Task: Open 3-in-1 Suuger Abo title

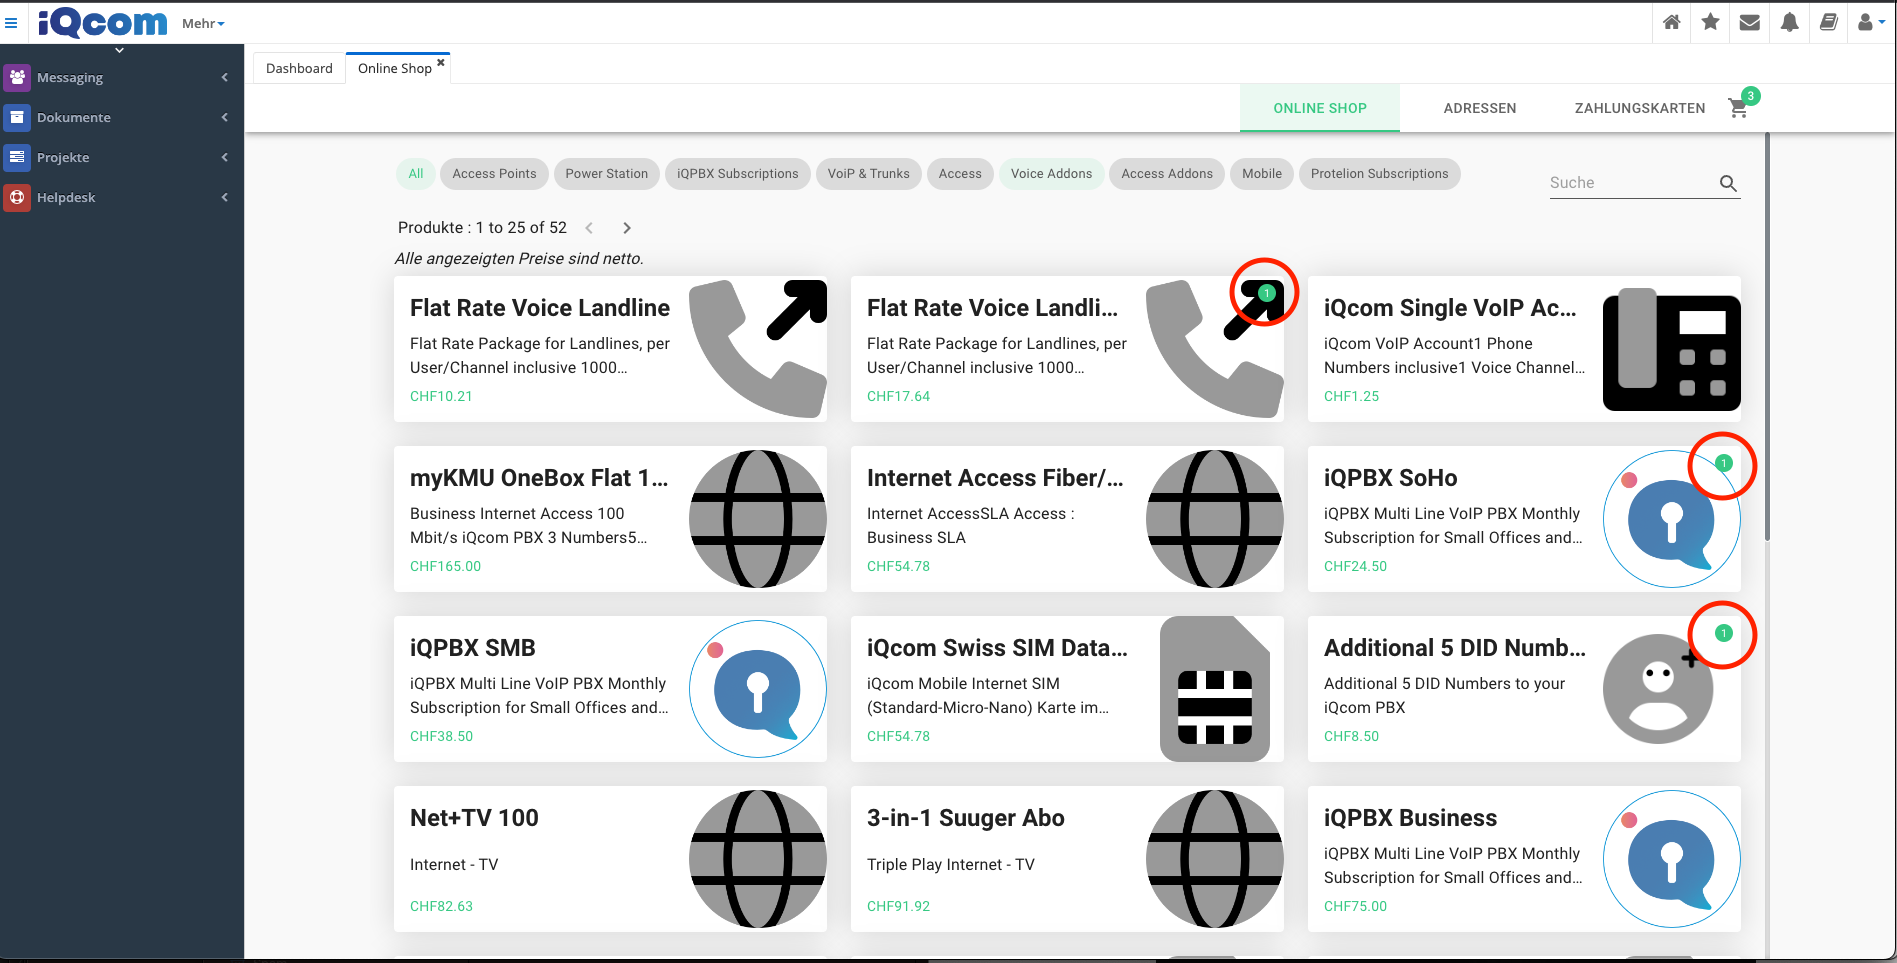Action: pos(965,818)
